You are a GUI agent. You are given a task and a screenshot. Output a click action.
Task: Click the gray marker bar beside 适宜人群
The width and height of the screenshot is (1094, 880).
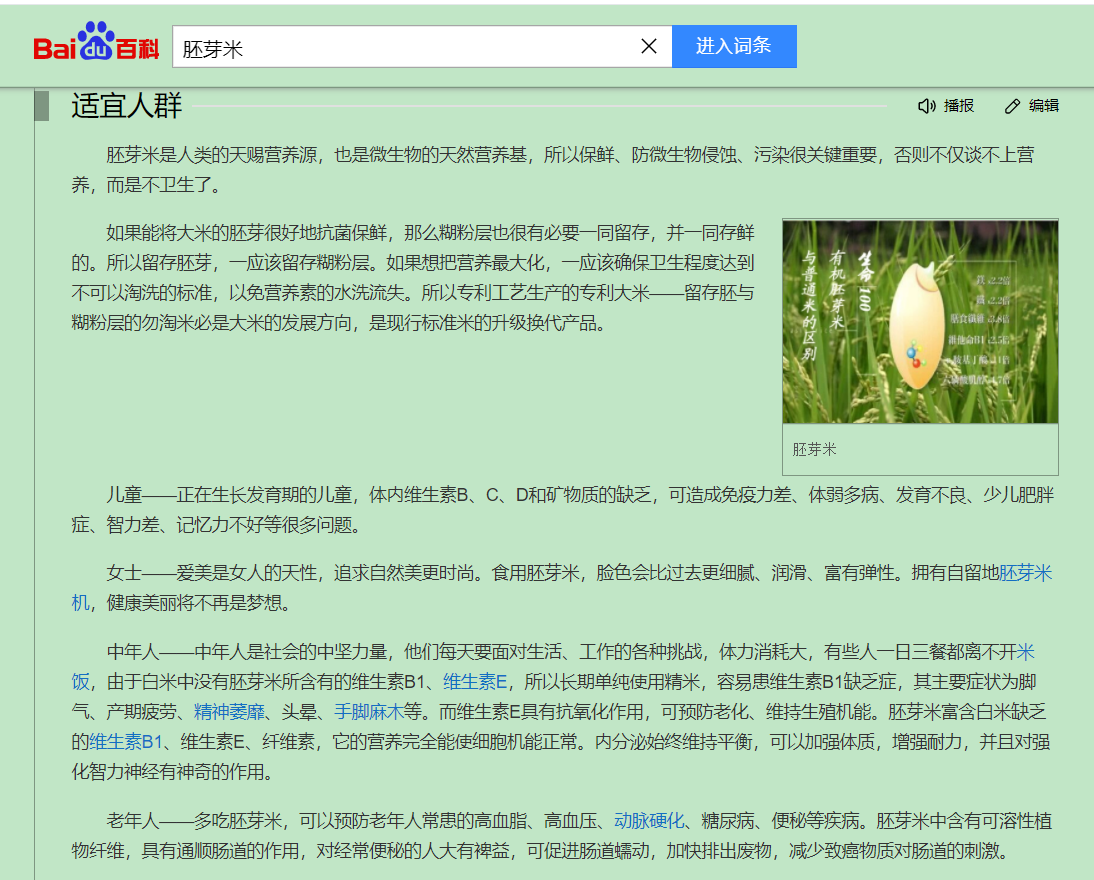41,105
